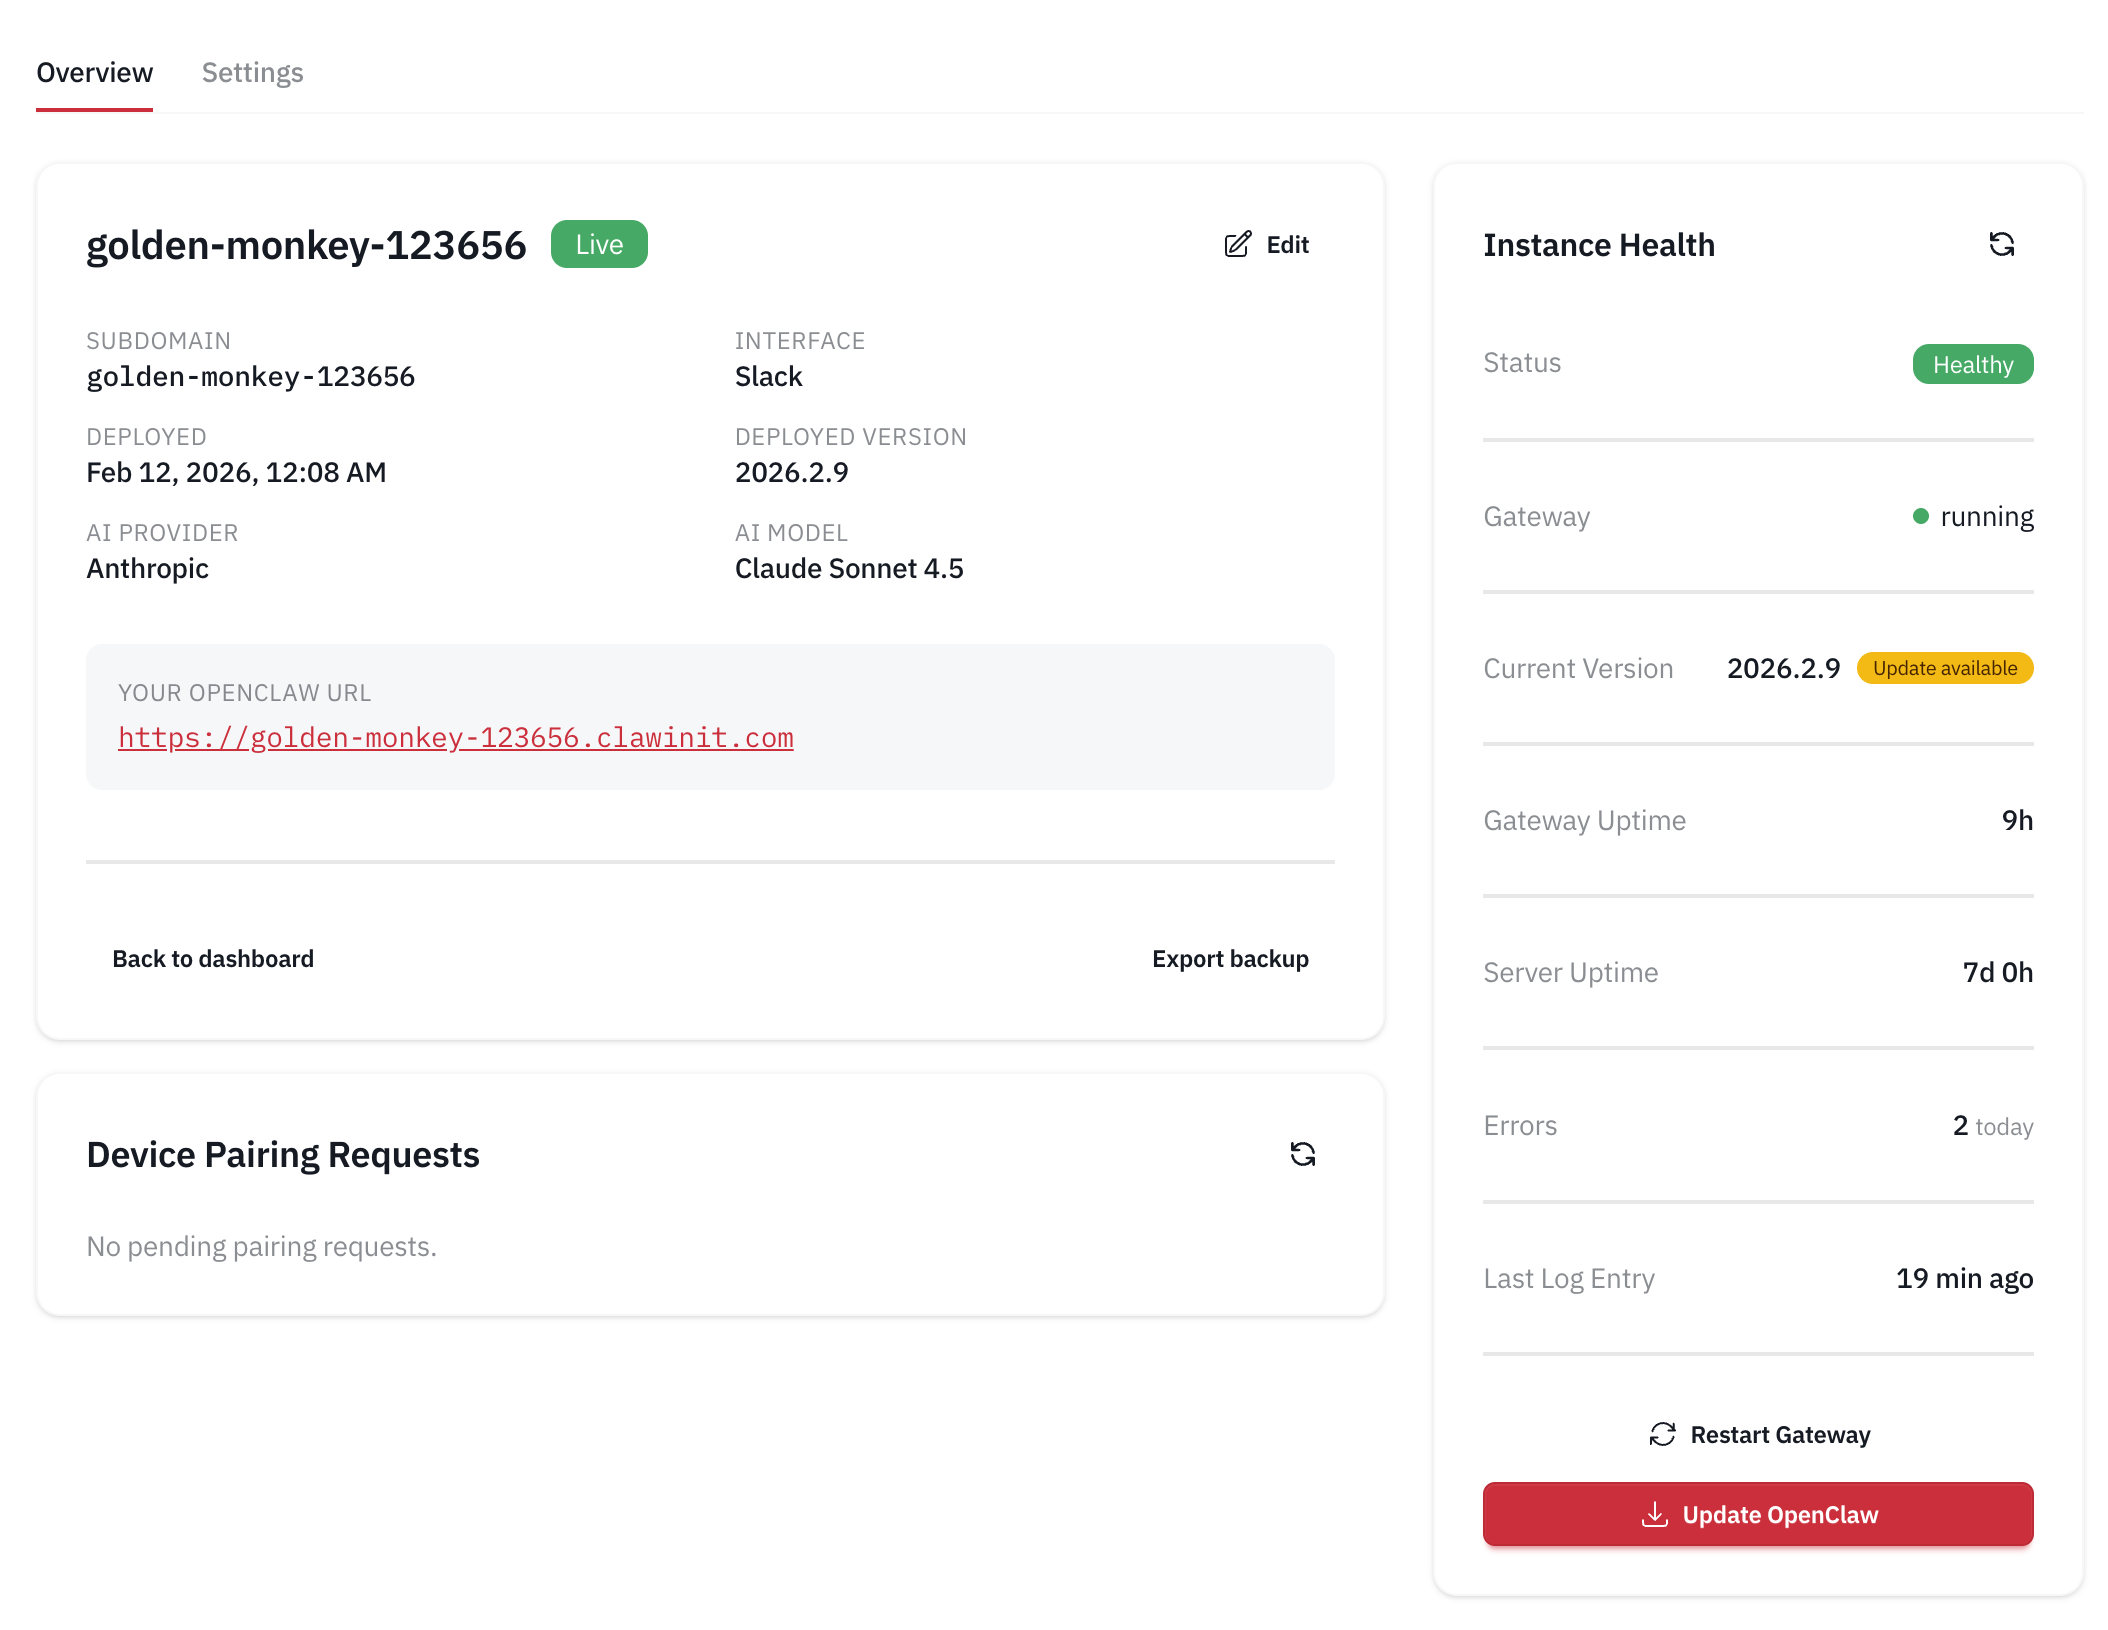
Task: Click the download icon inside Update OpenClaw button
Action: tap(1656, 1514)
